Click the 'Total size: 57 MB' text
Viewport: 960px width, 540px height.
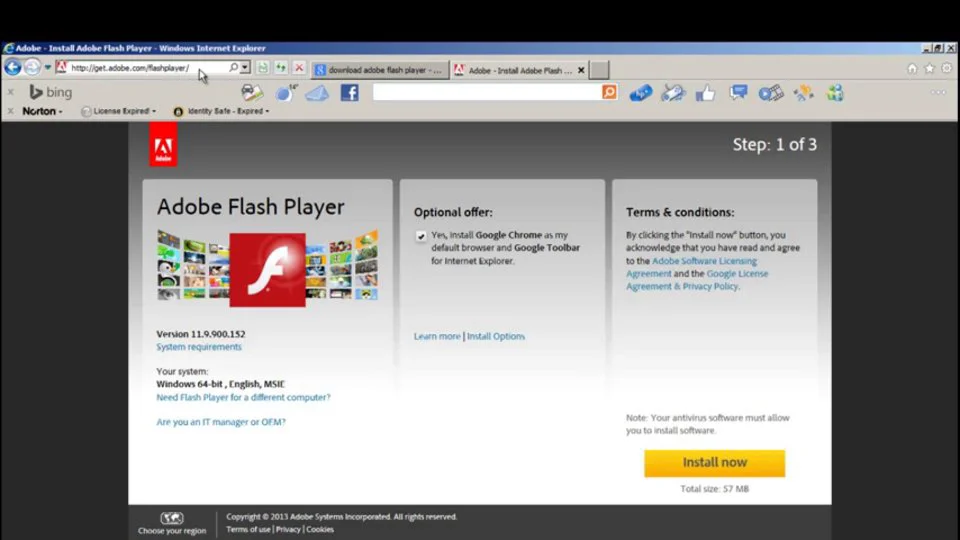[x=714, y=489]
